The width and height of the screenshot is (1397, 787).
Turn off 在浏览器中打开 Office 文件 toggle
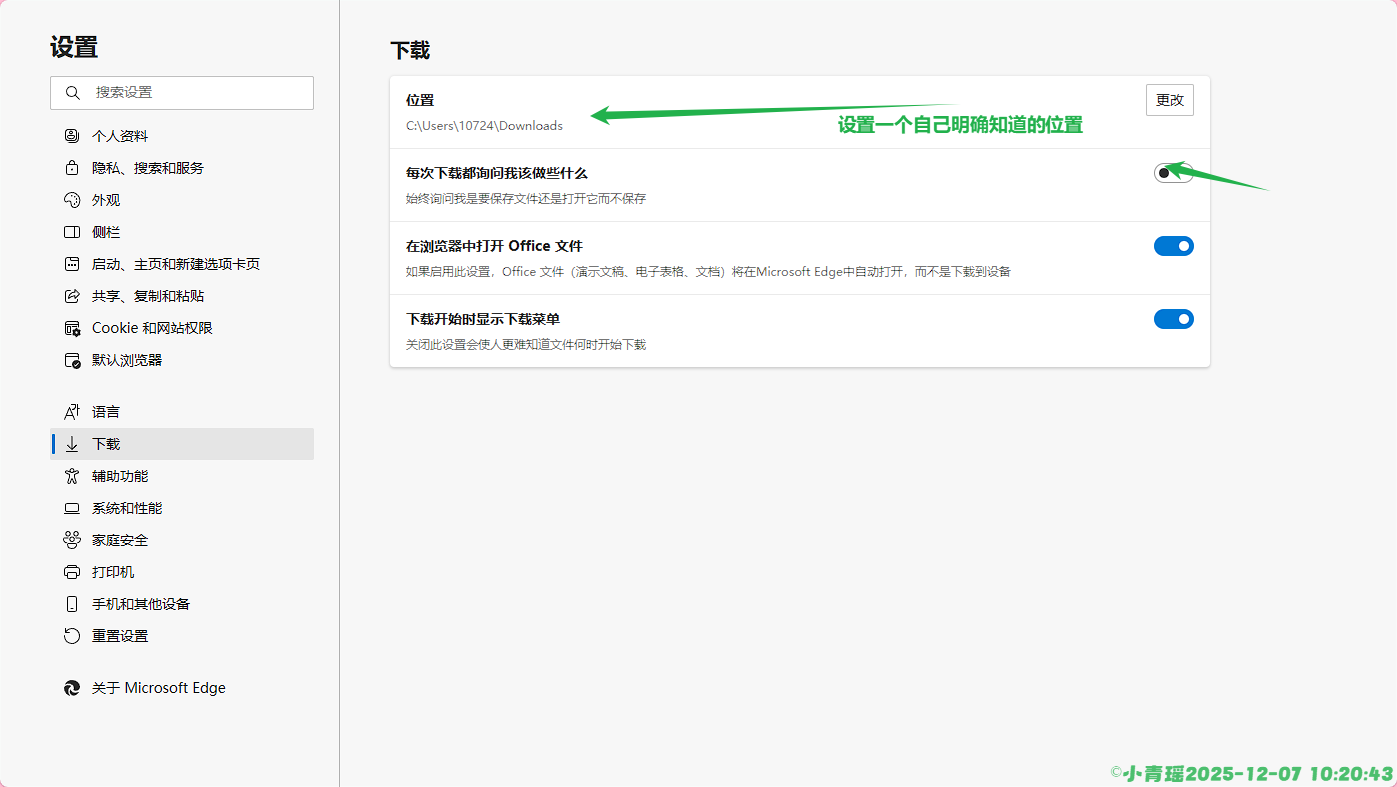[1174, 246]
